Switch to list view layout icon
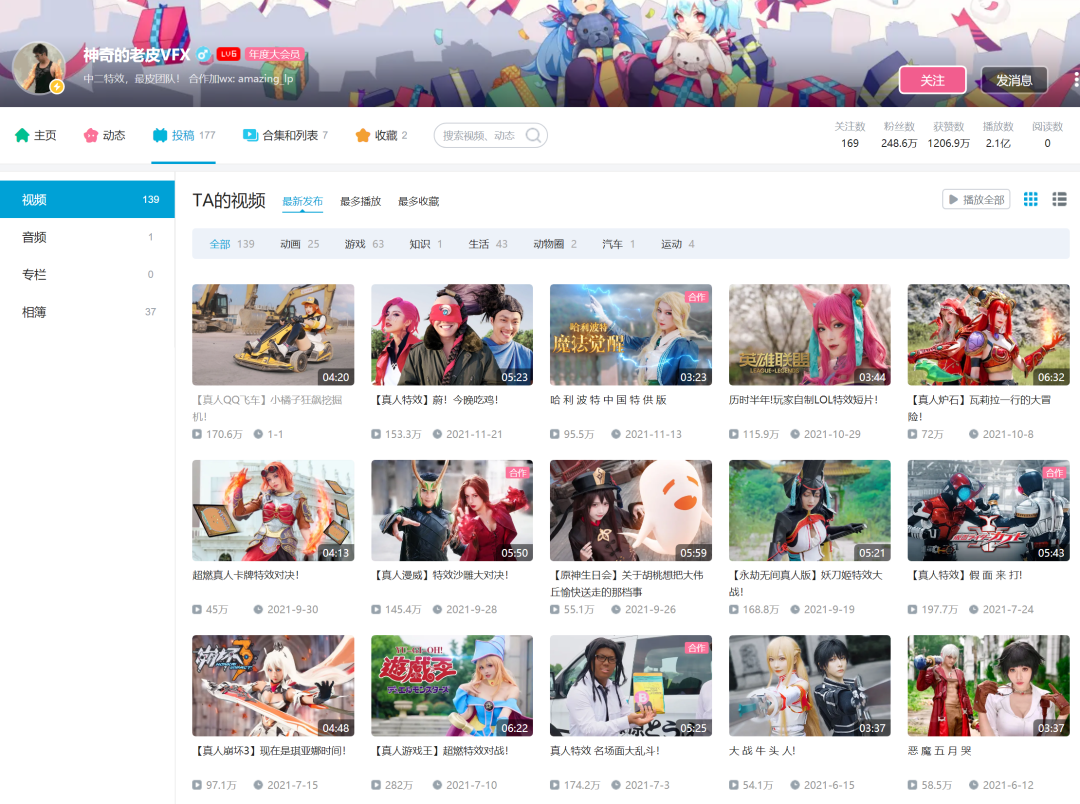The width and height of the screenshot is (1080, 804). pyautogui.click(x=1059, y=199)
